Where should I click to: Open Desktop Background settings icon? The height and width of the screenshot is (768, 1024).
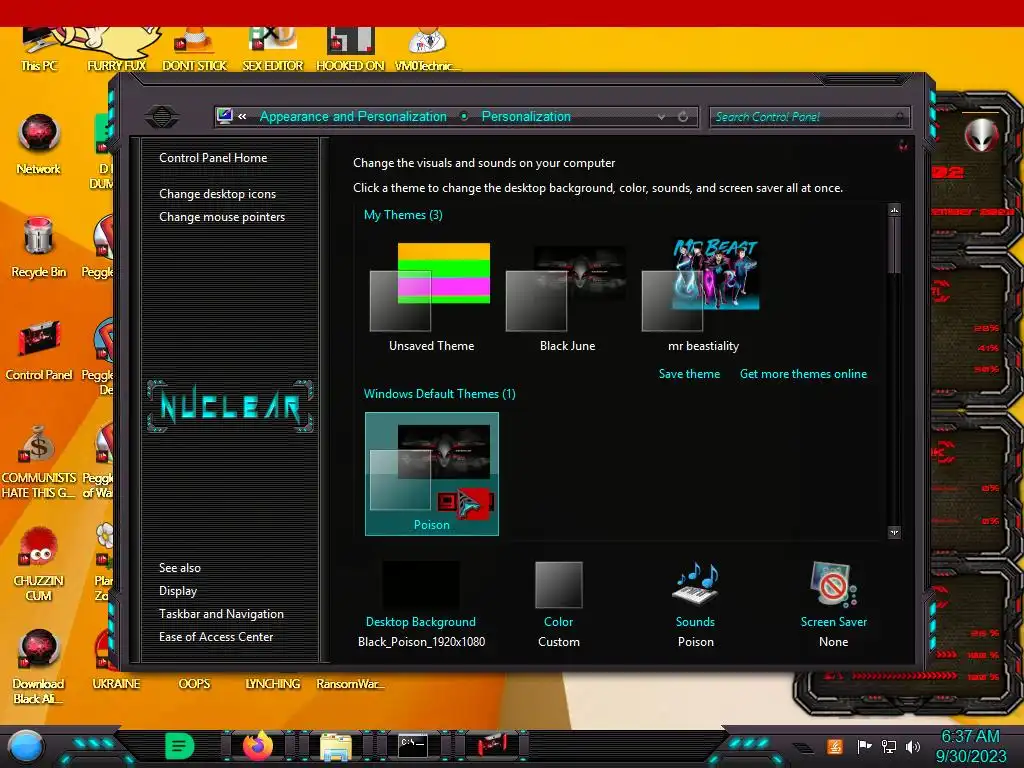(x=421, y=585)
